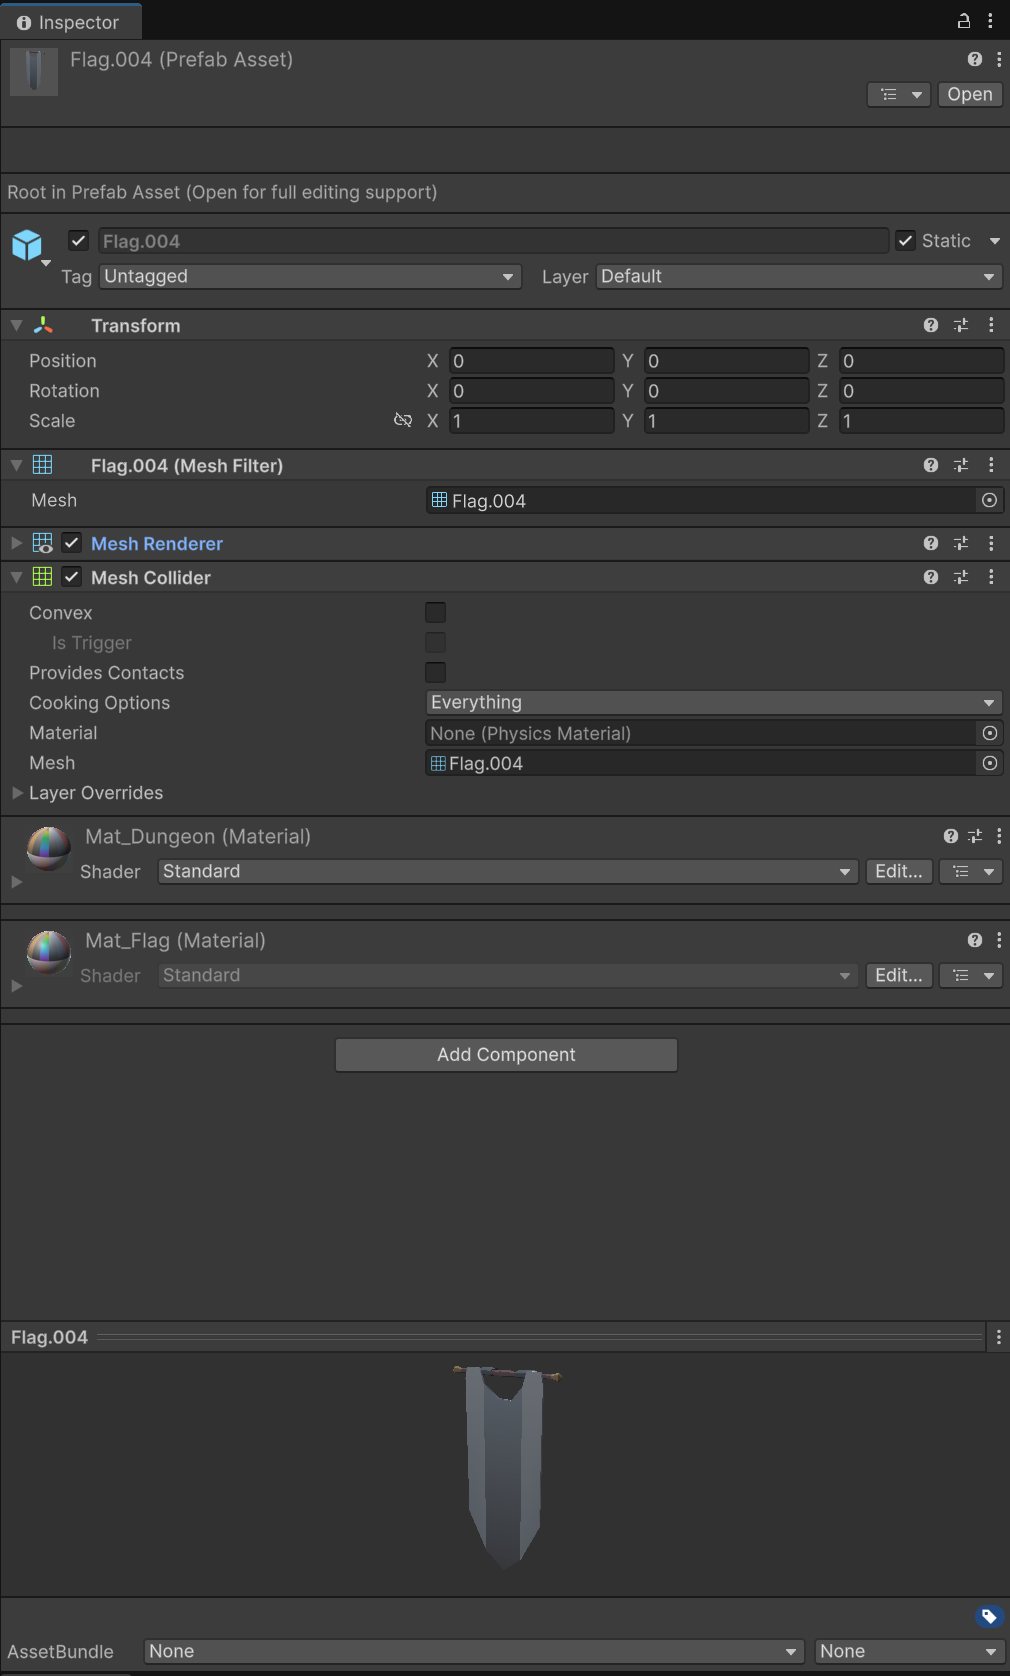This screenshot has width=1010, height=1676.
Task: Select the Inspector tab
Action: [69, 22]
